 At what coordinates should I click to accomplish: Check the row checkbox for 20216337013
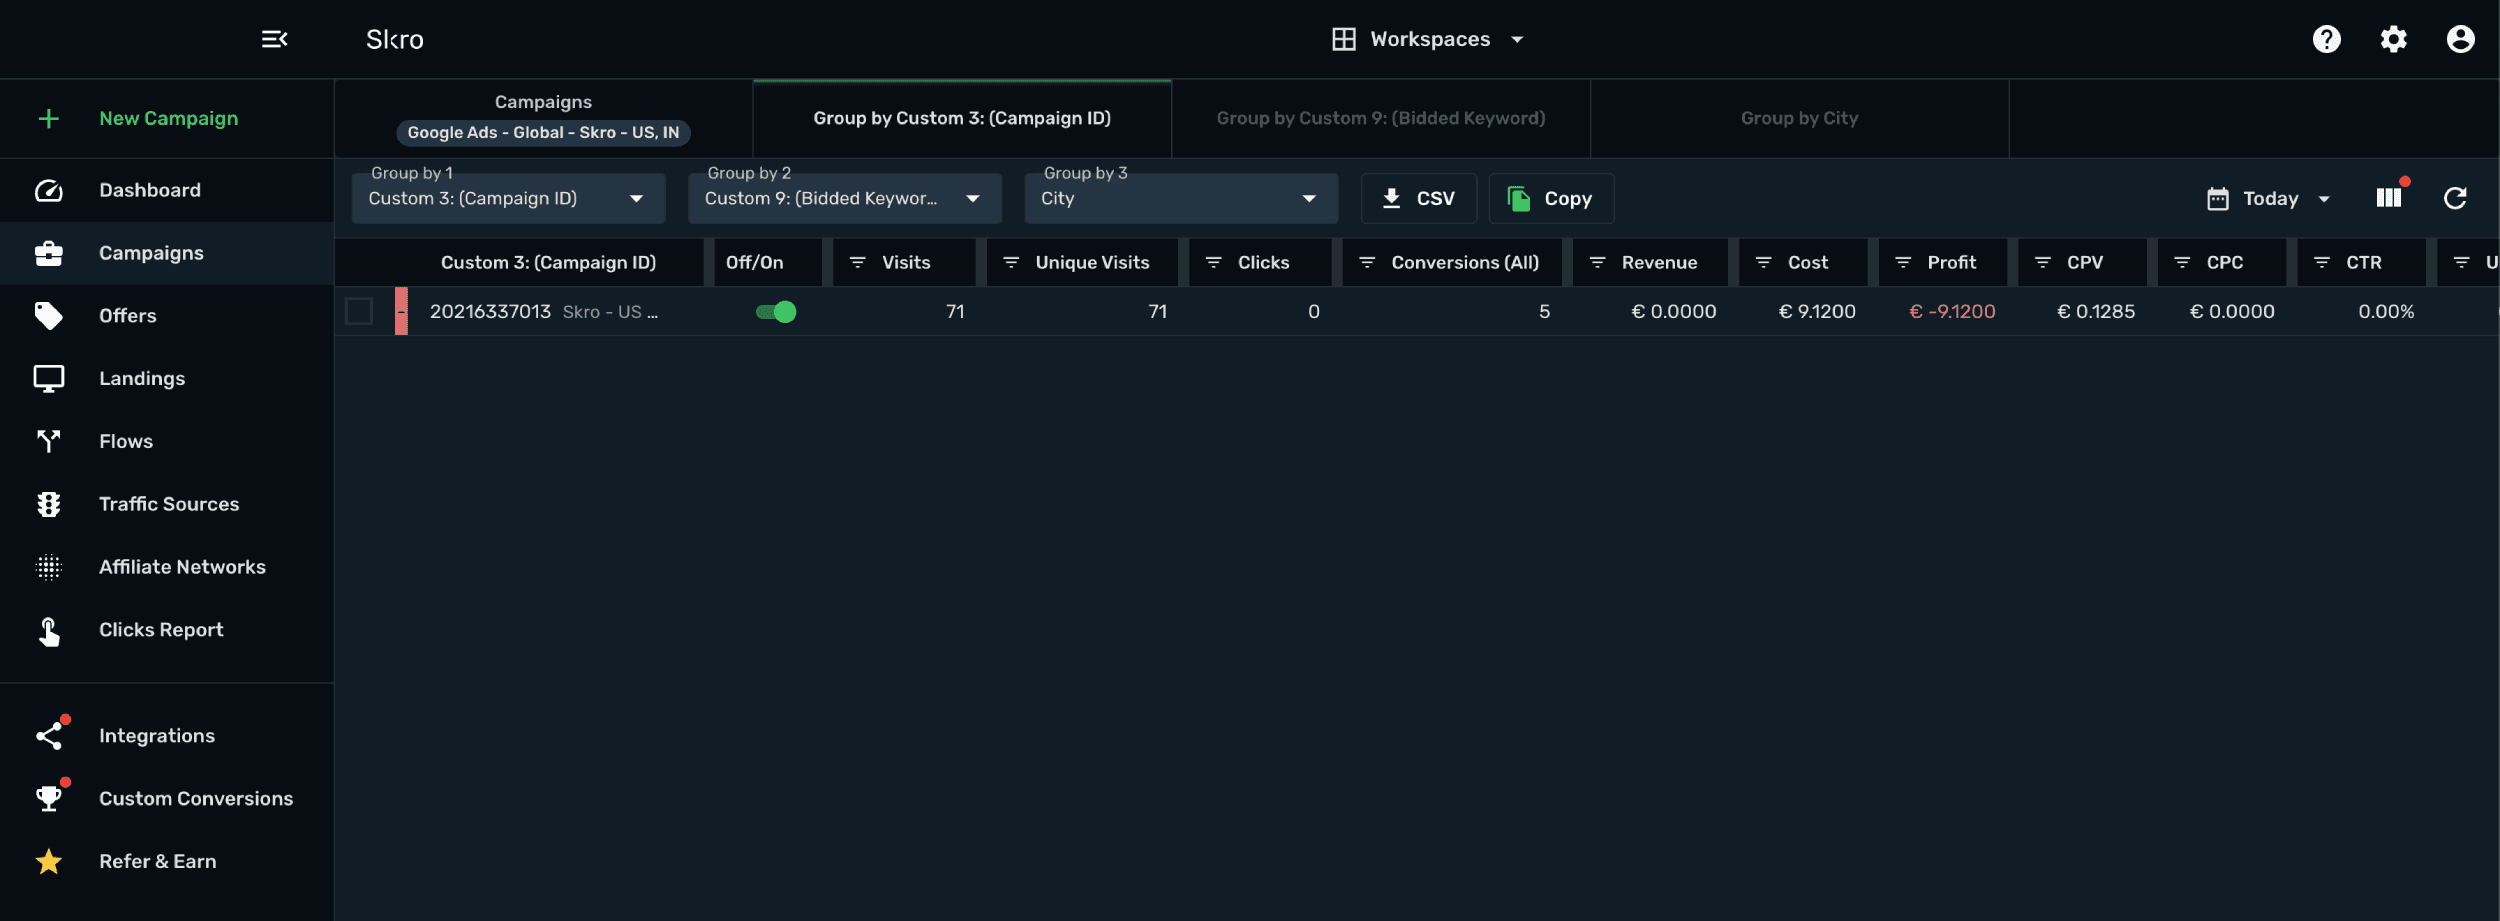(359, 312)
